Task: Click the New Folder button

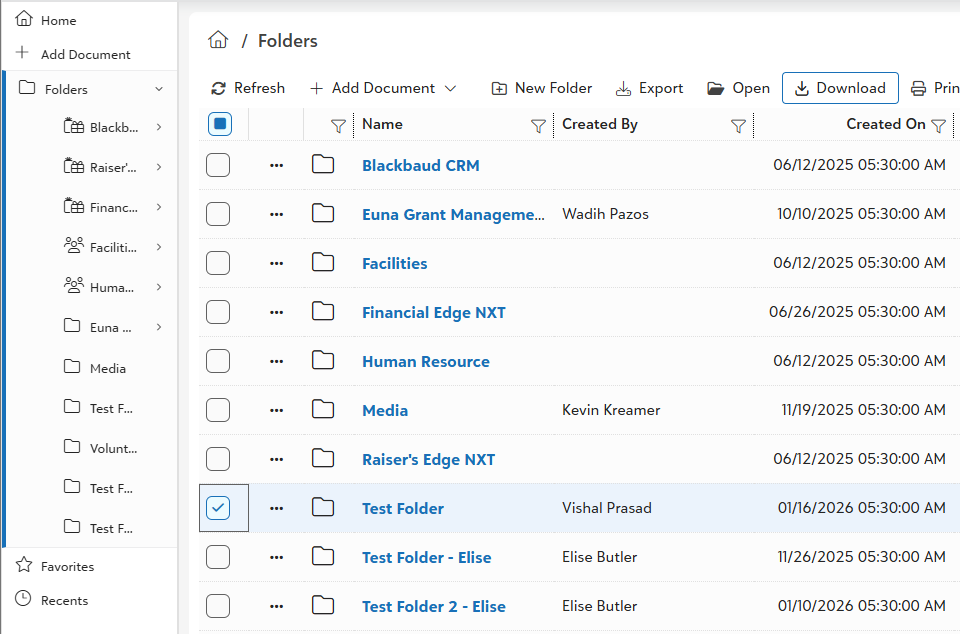Action: pos(542,88)
